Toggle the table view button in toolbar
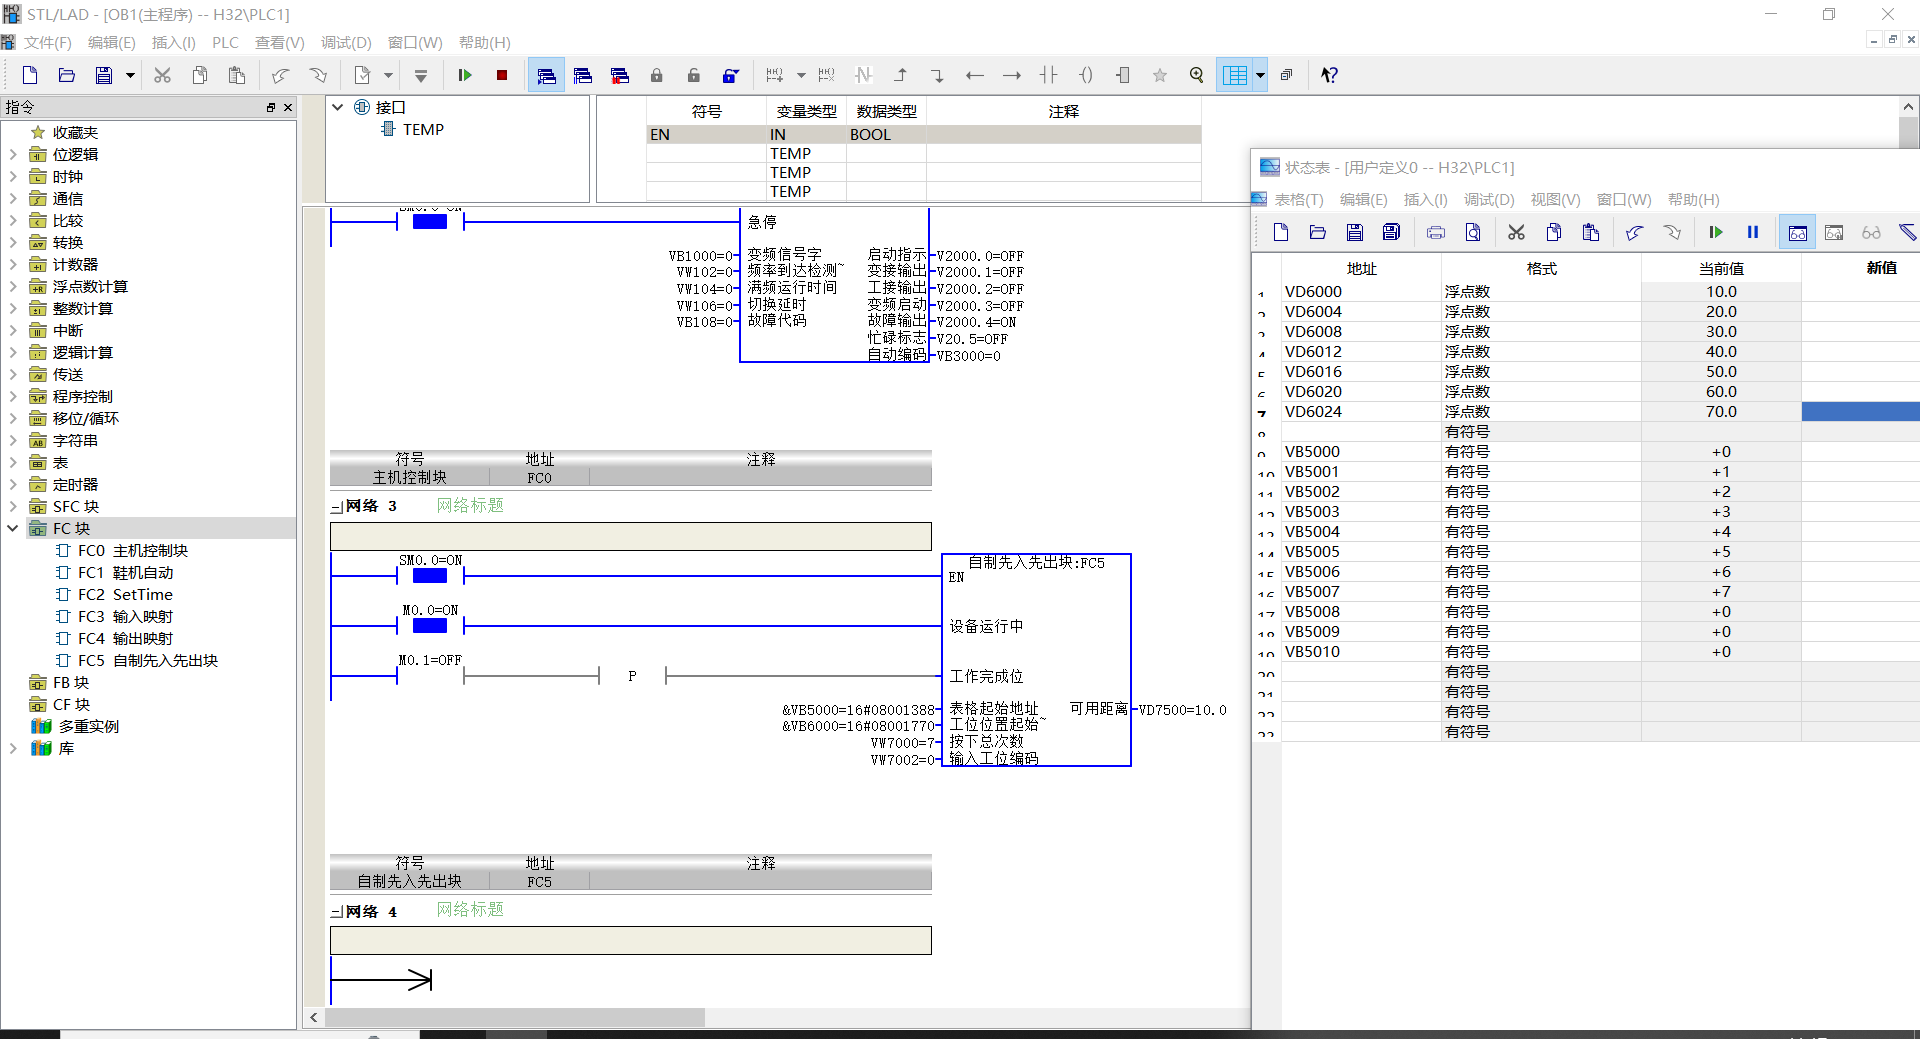Screen dimensions: 1920x1039 click(x=1235, y=75)
